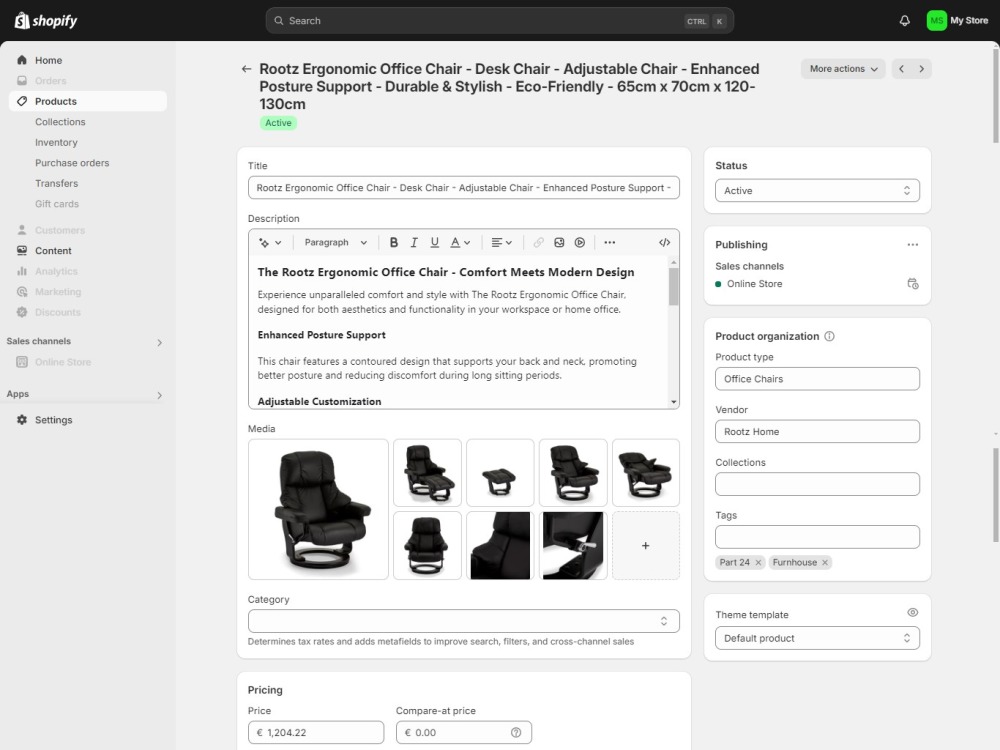This screenshot has width=1000, height=750.
Task: Go to previous product arrow
Action: coord(901,69)
